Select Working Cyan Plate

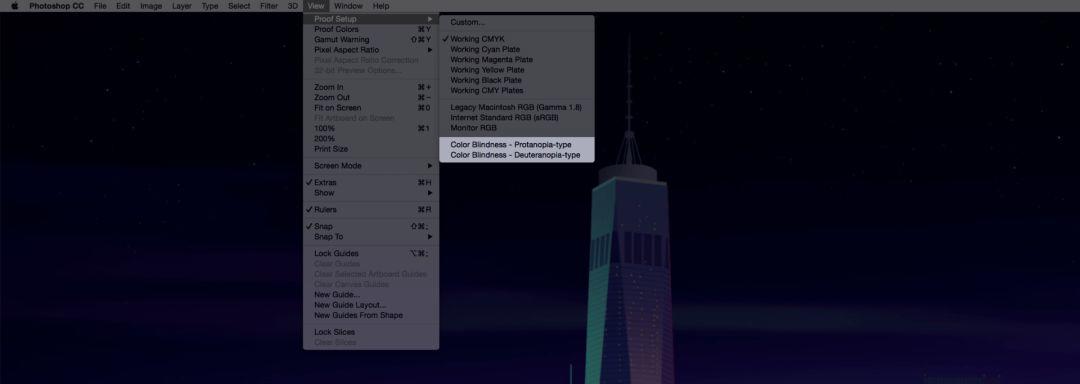[x=517, y=50]
